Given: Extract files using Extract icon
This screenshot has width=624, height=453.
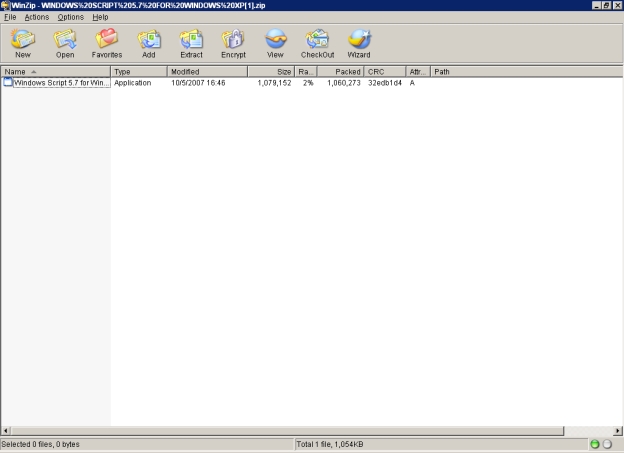Looking at the screenshot, I should 191,43.
